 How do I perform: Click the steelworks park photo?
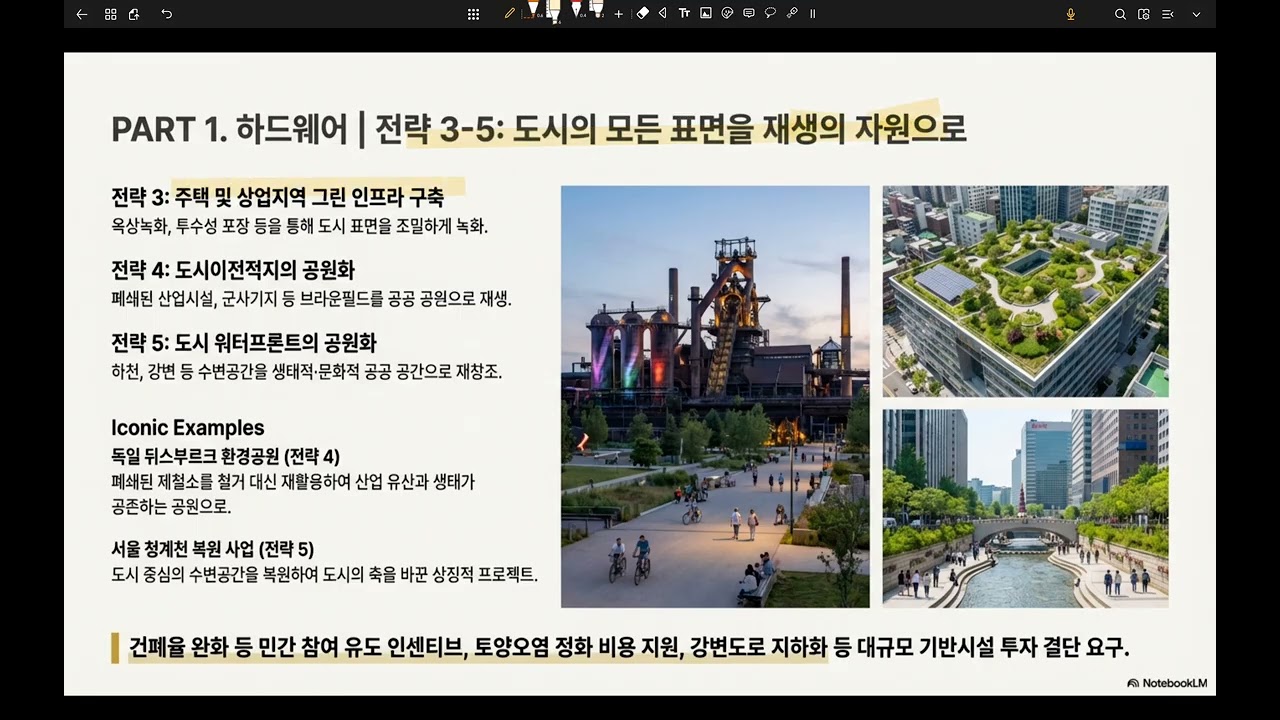tap(715, 397)
